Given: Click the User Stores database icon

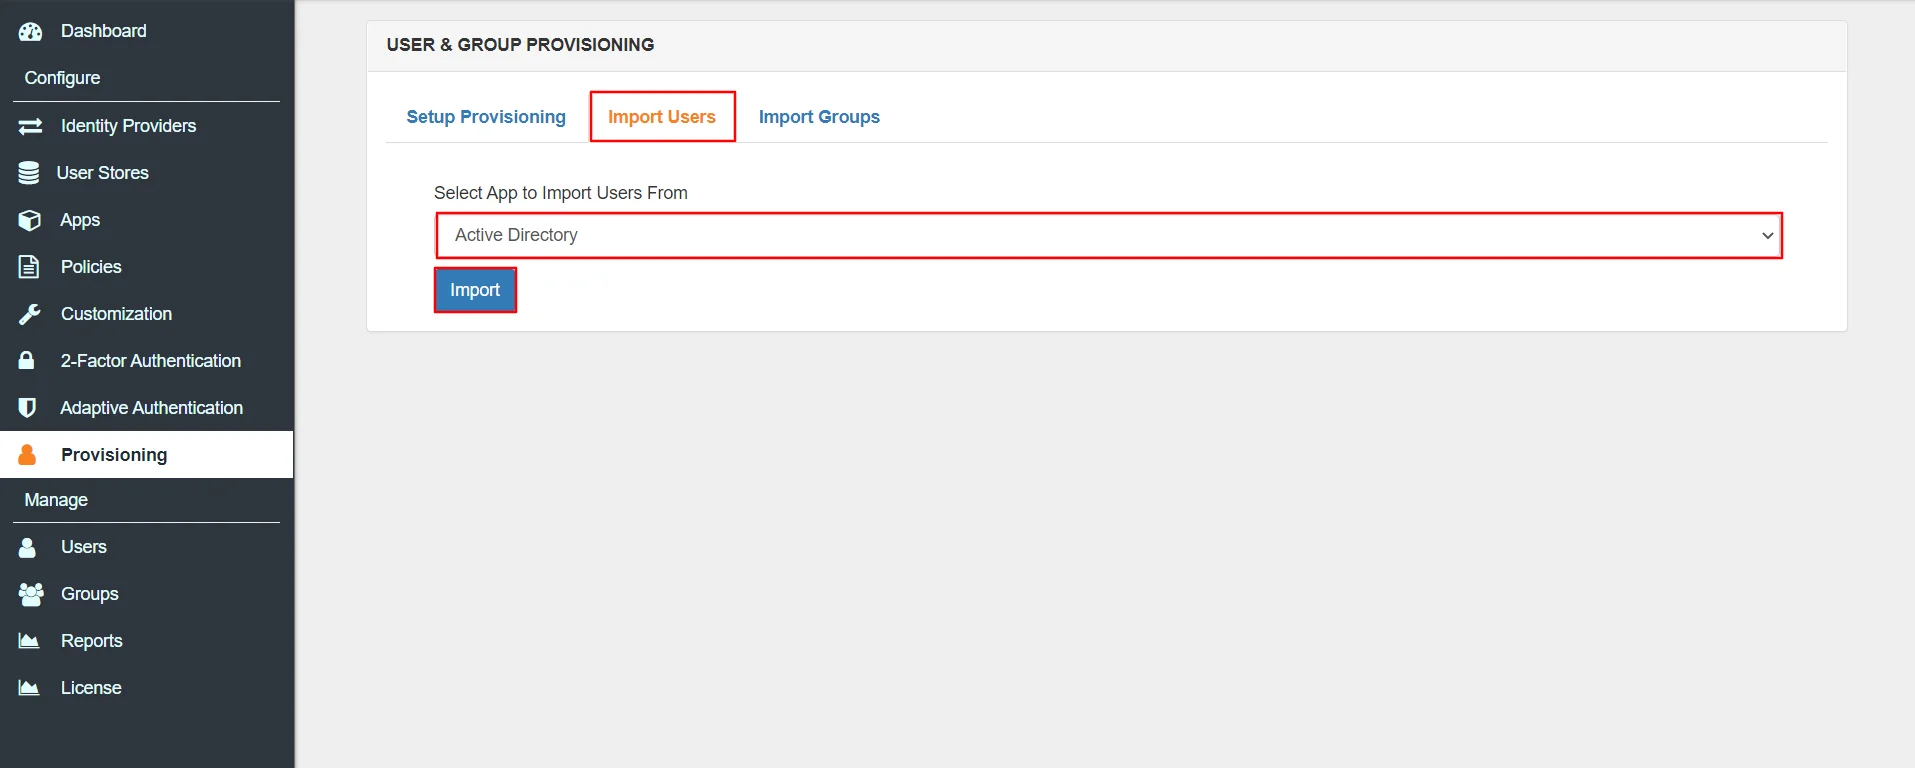Looking at the screenshot, I should 29,173.
